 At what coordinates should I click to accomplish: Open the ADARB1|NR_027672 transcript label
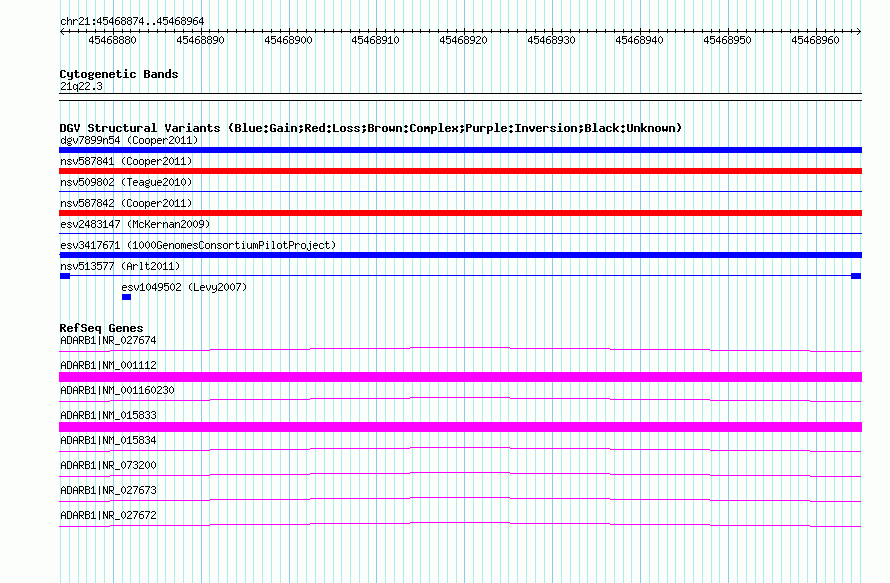108,515
